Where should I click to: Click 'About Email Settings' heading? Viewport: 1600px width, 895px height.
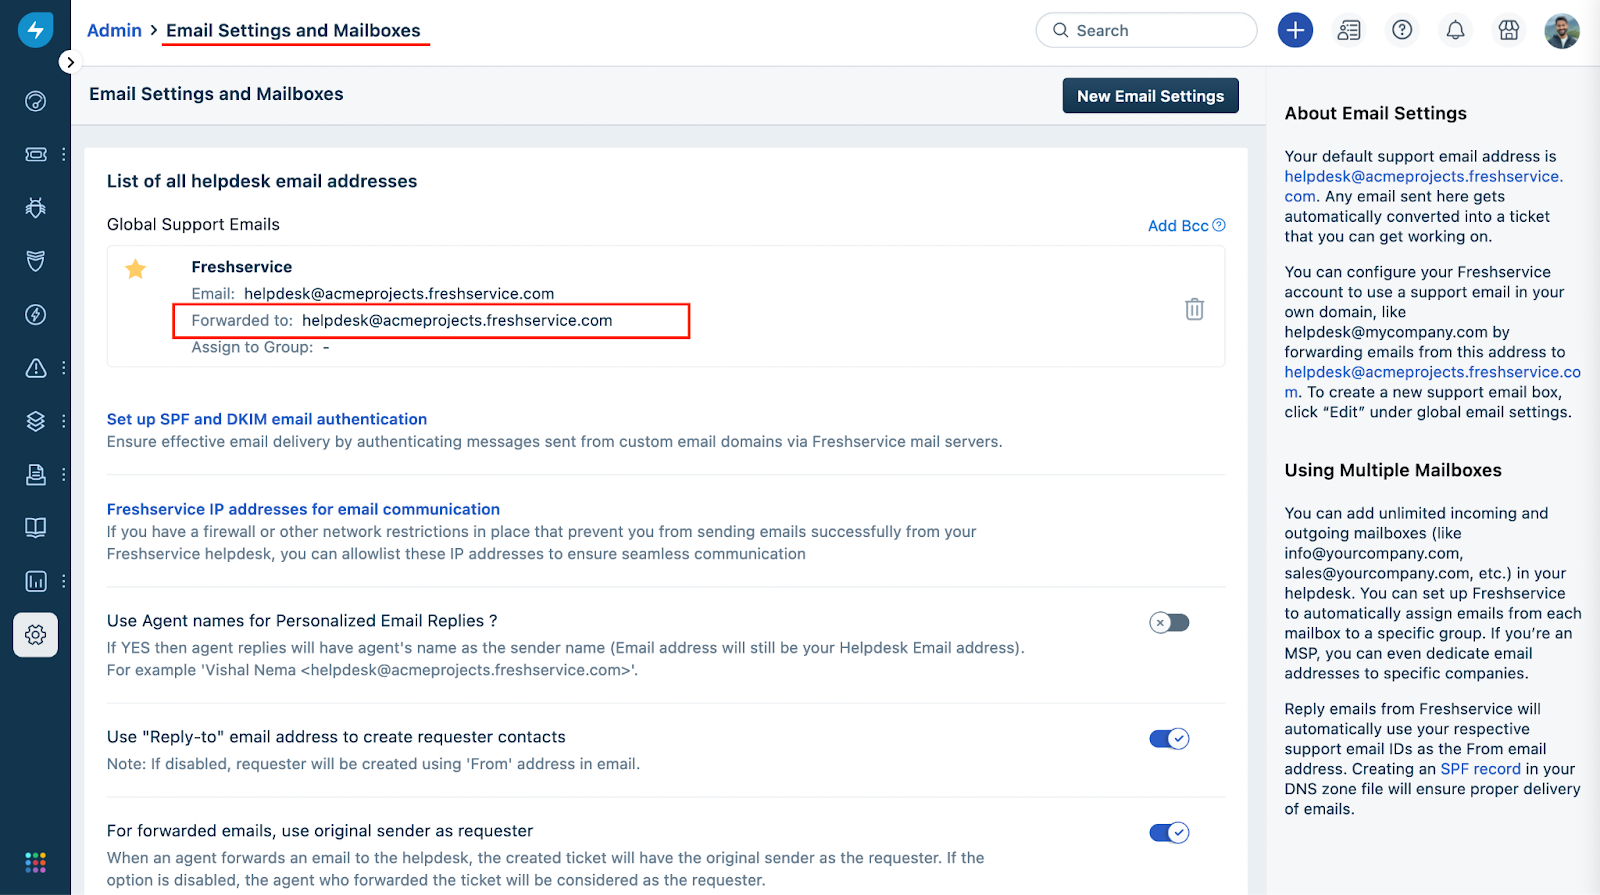point(1375,113)
